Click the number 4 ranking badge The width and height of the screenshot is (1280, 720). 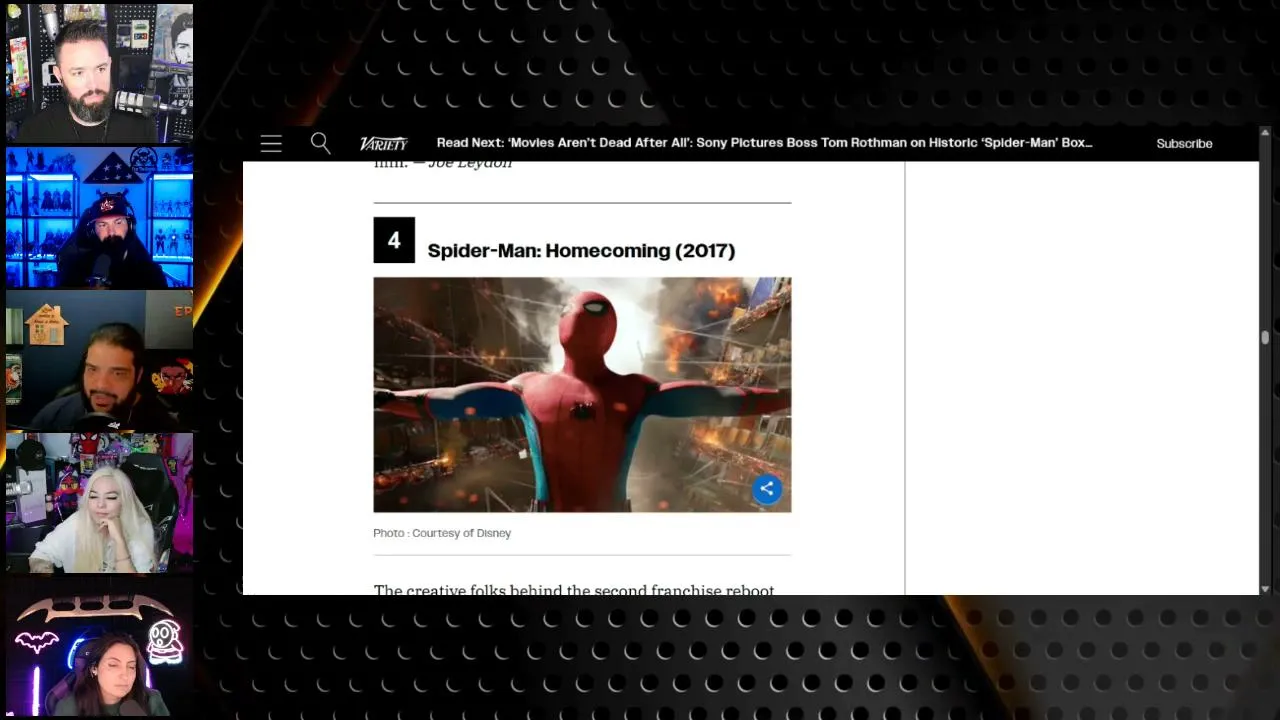(394, 240)
